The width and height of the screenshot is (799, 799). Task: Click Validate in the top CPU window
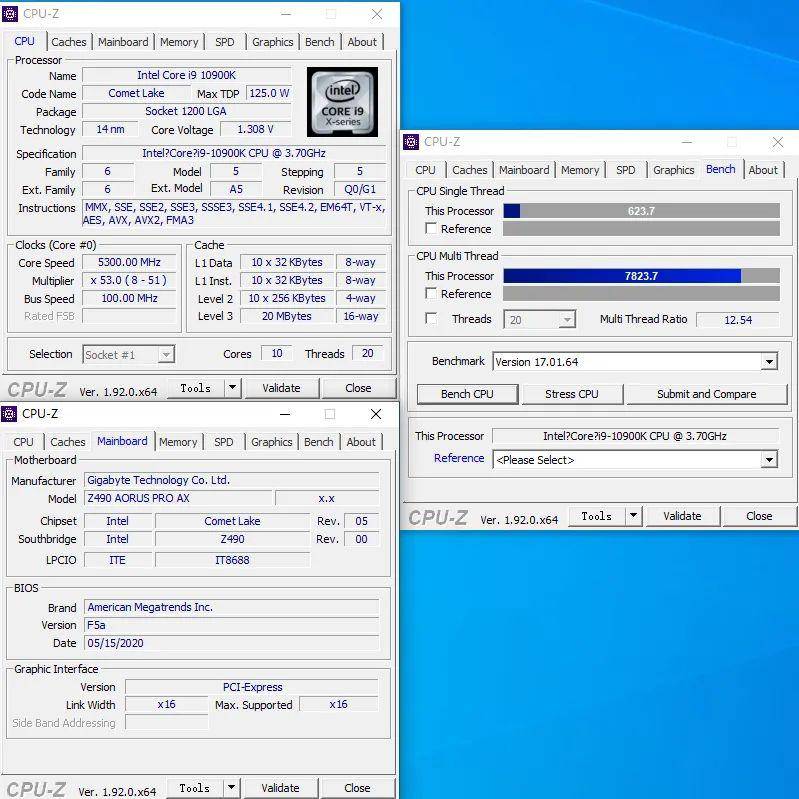point(281,388)
